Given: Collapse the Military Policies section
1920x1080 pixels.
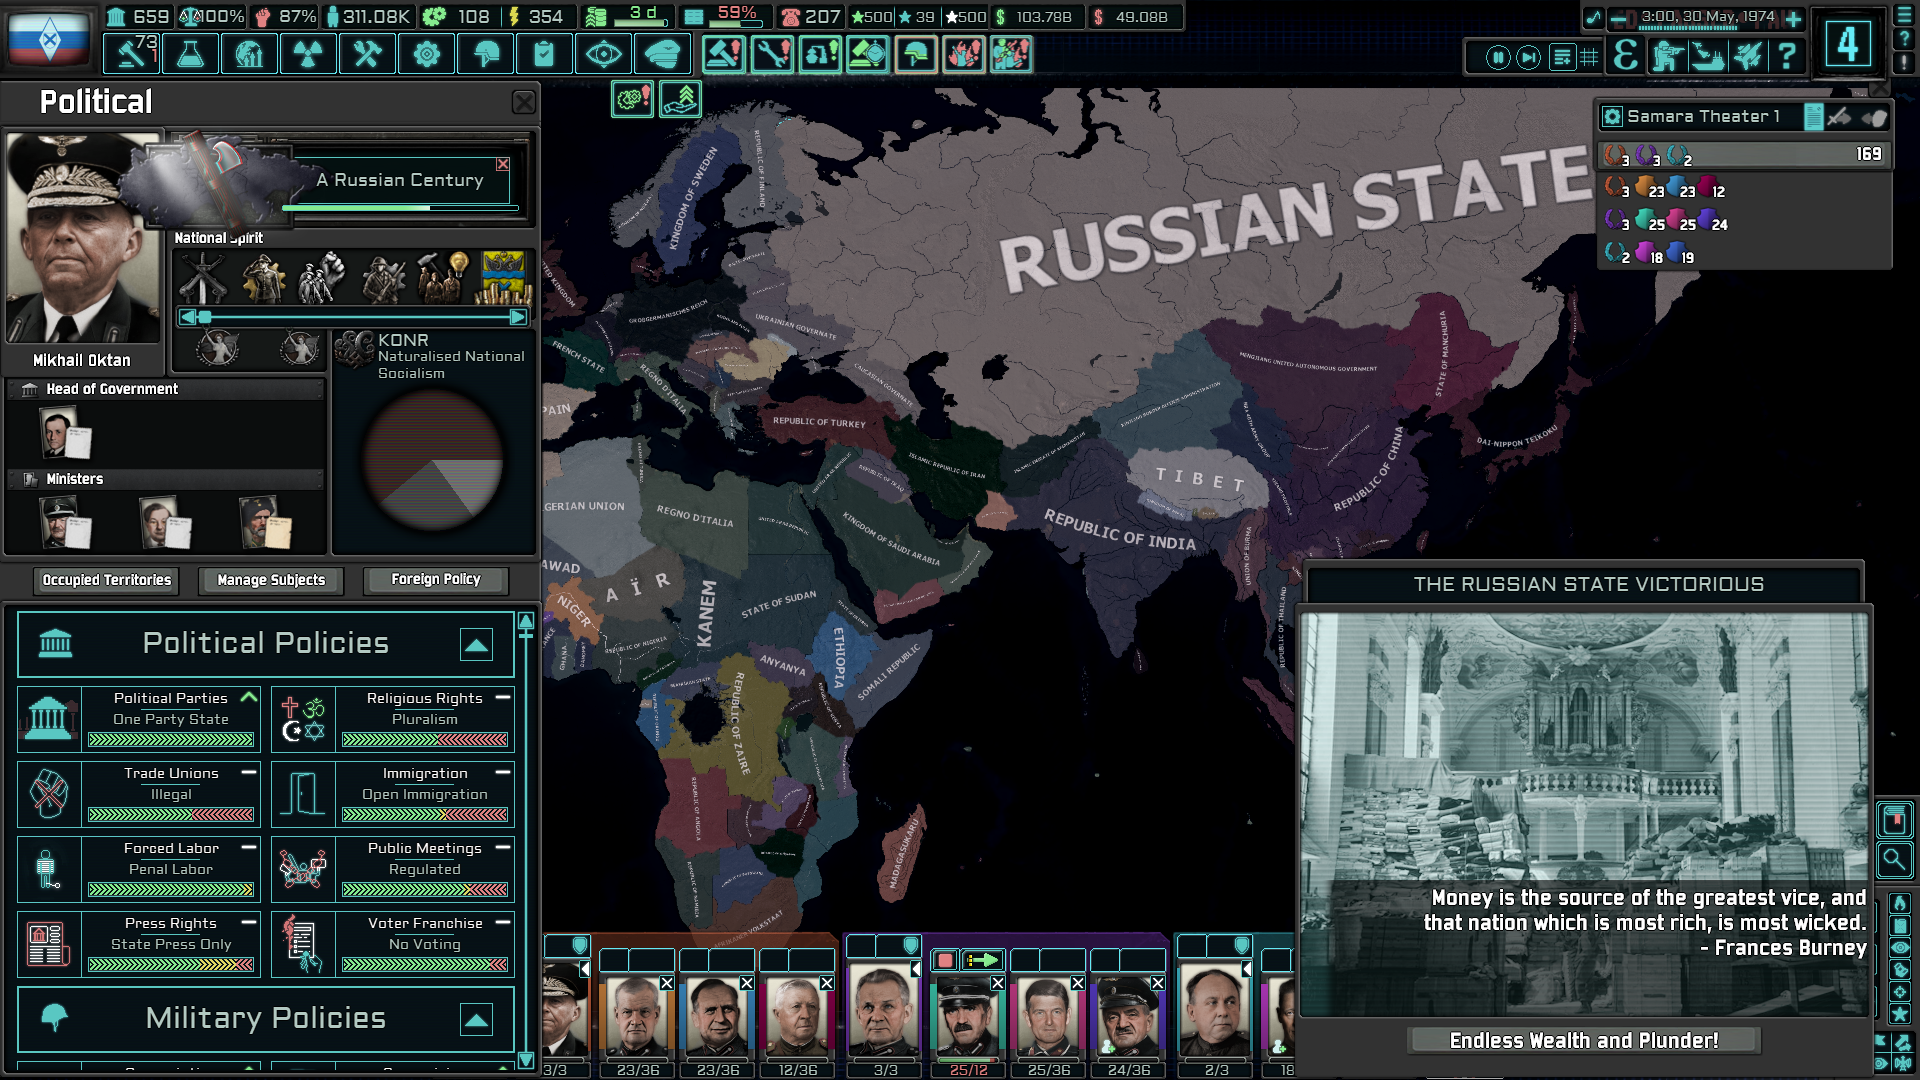Looking at the screenshot, I should pyautogui.click(x=476, y=1020).
